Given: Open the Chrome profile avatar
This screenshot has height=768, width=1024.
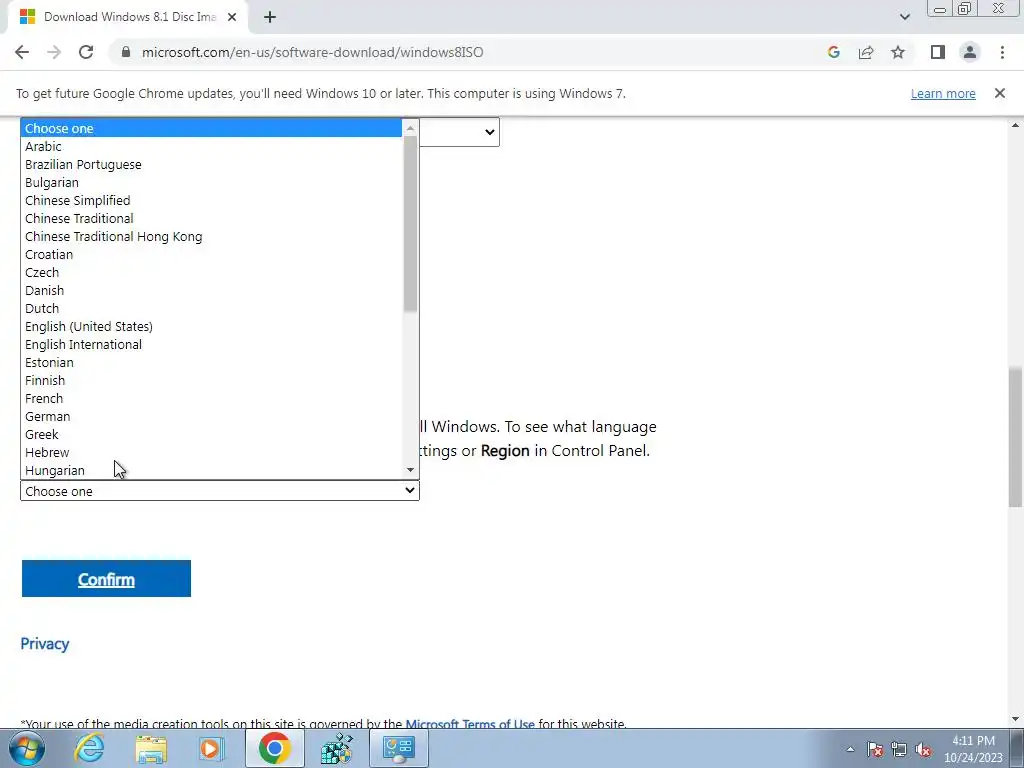Looking at the screenshot, I should point(970,52).
